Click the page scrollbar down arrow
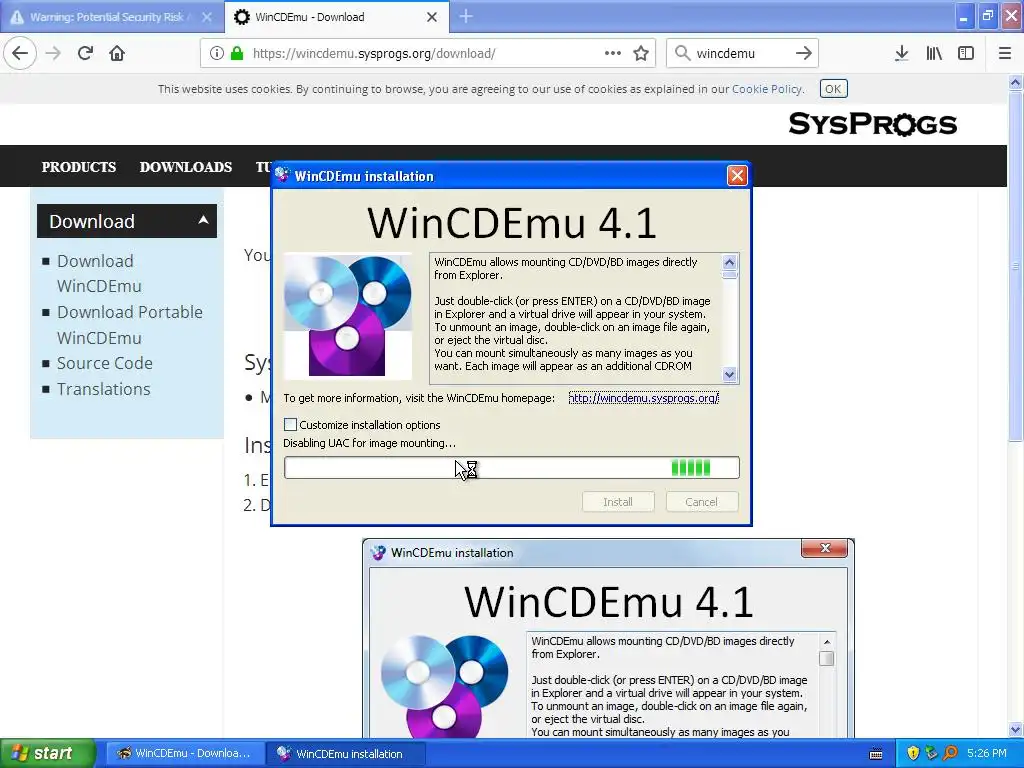 pos(1016,729)
